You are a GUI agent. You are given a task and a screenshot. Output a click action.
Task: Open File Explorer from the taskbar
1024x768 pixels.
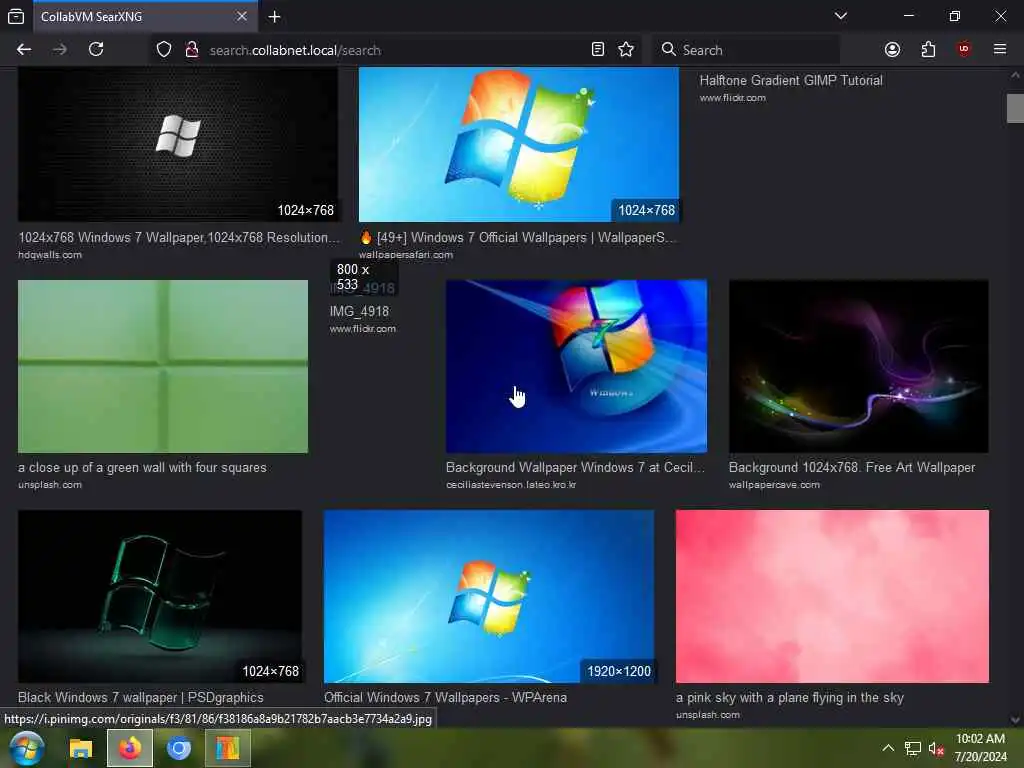click(x=81, y=748)
